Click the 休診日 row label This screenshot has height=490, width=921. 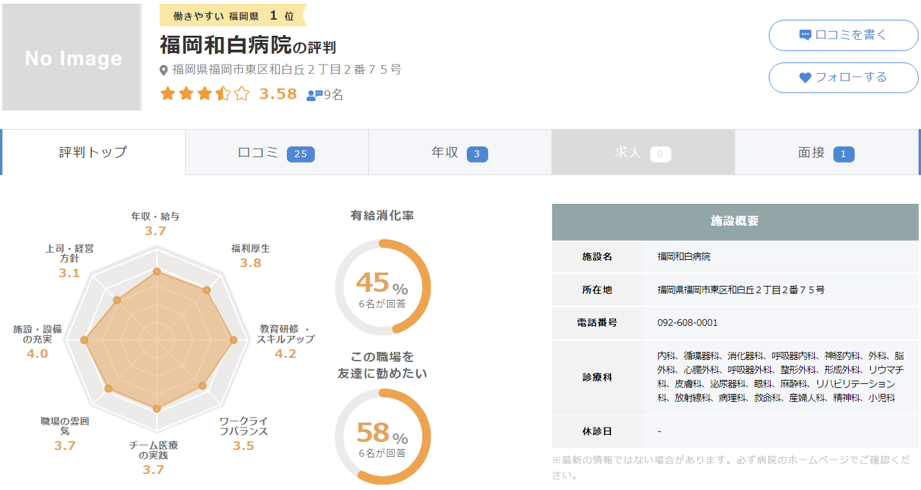[597, 431]
